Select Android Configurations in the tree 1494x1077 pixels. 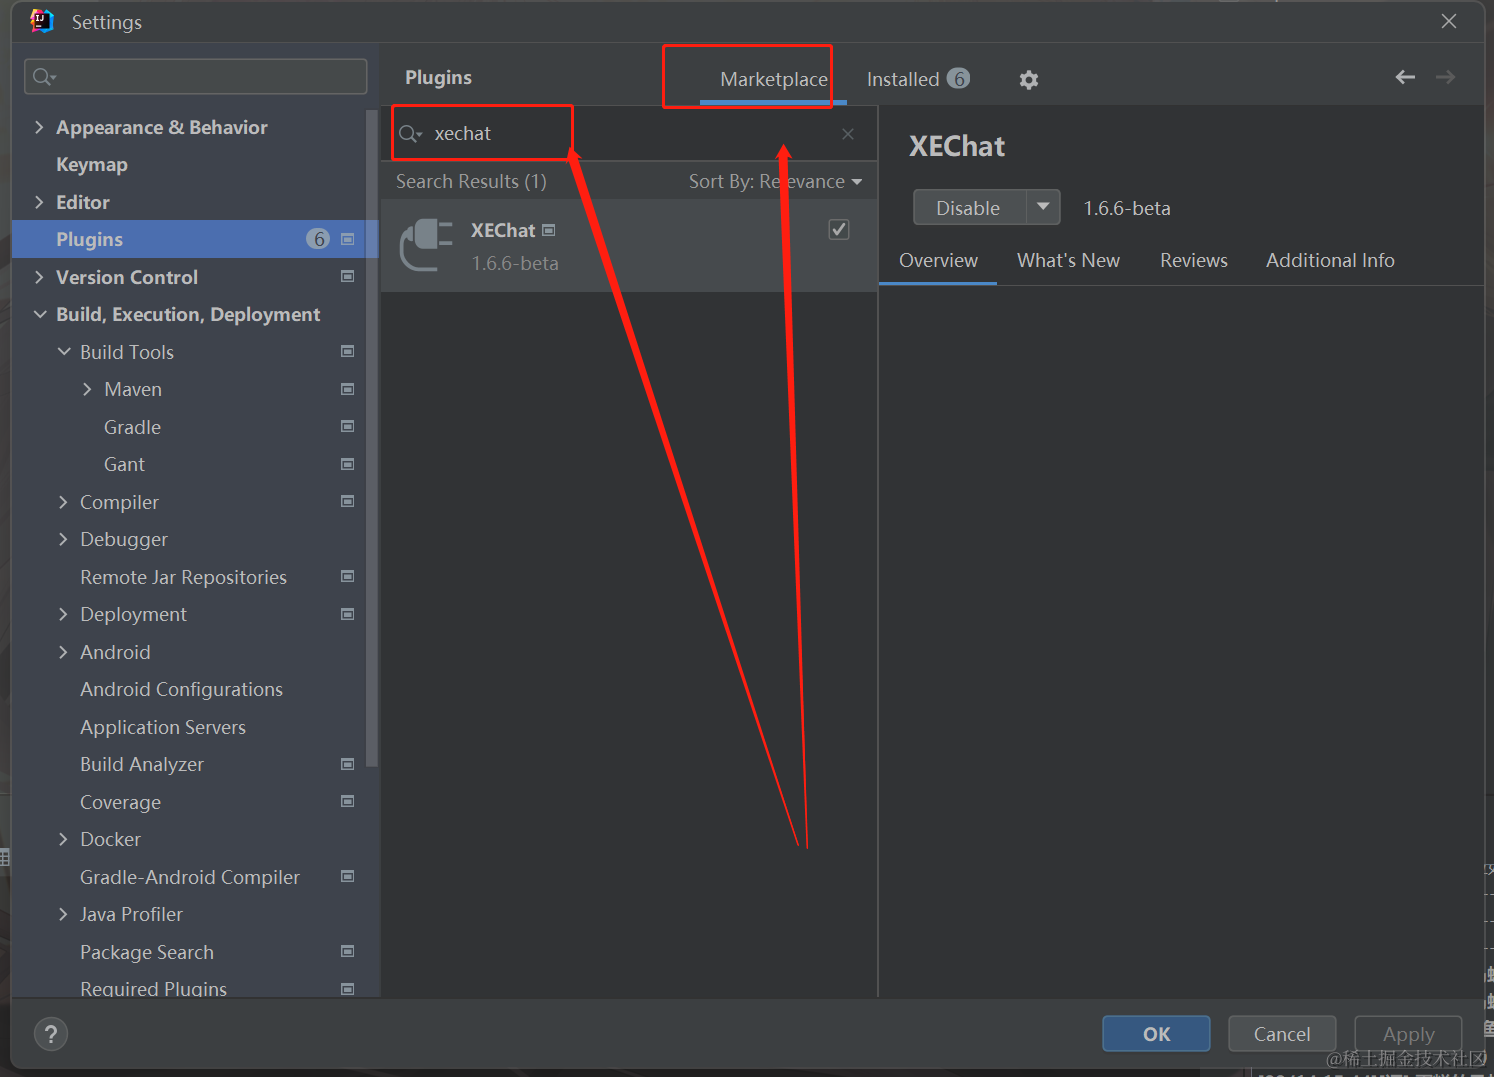point(181,690)
